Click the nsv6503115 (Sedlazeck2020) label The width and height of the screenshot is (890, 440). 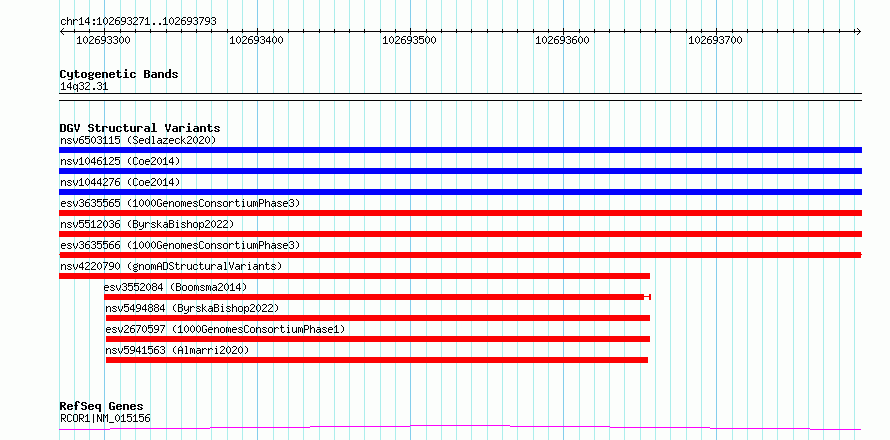(x=138, y=140)
